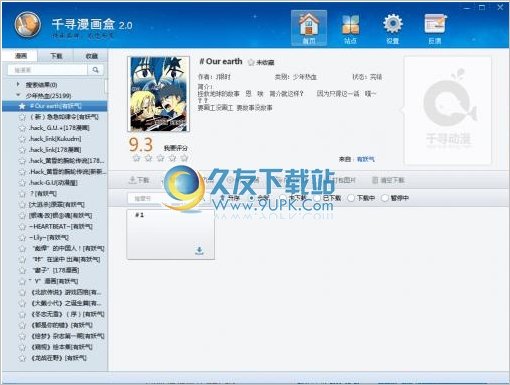Click the sidebar comic search field
The height and width of the screenshot is (385, 510).
tap(48, 70)
